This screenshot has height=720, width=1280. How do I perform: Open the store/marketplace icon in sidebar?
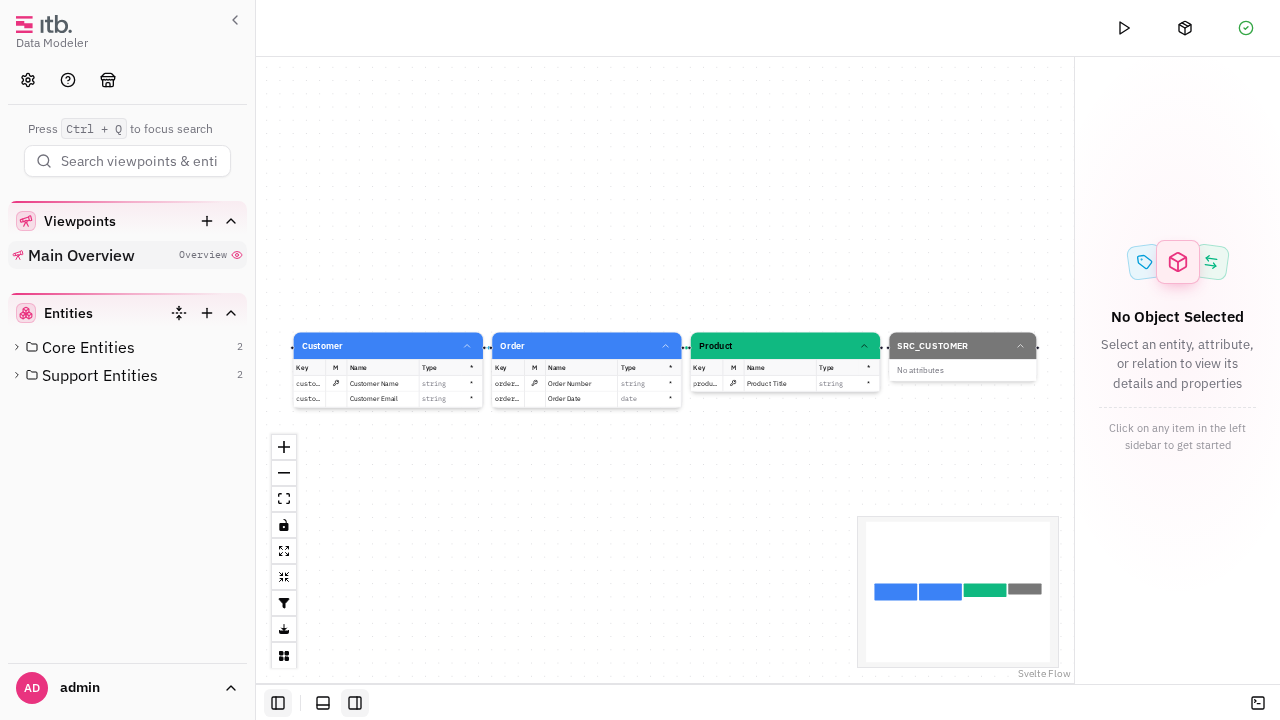point(108,80)
